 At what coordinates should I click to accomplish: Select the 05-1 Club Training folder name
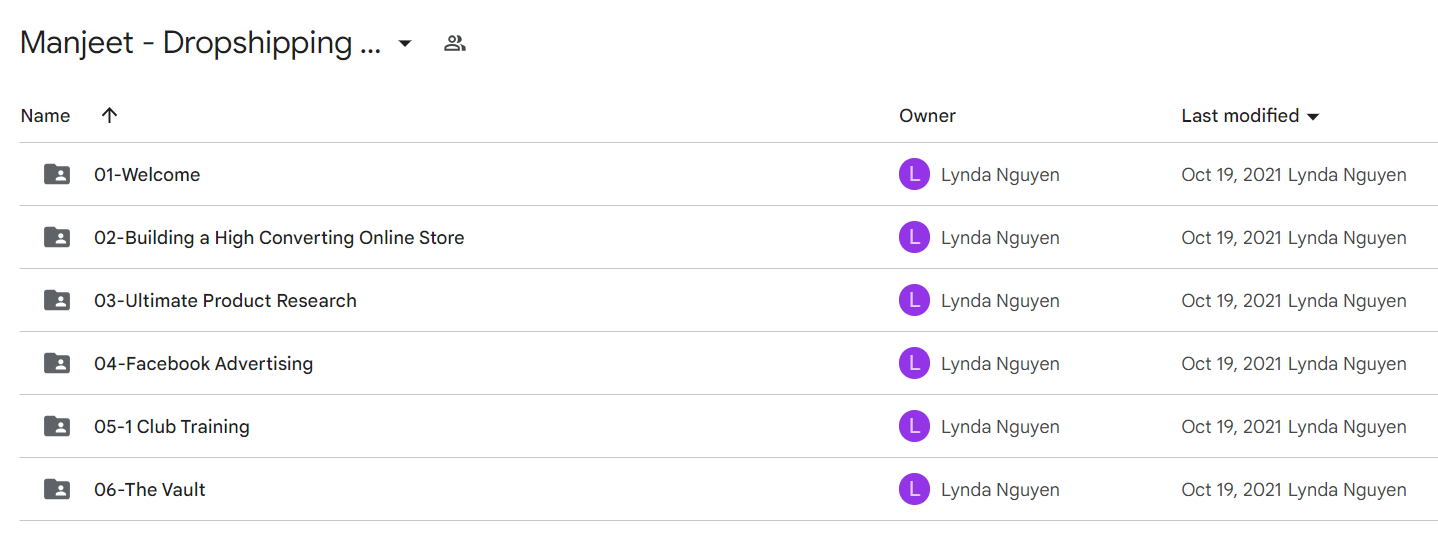tap(172, 426)
